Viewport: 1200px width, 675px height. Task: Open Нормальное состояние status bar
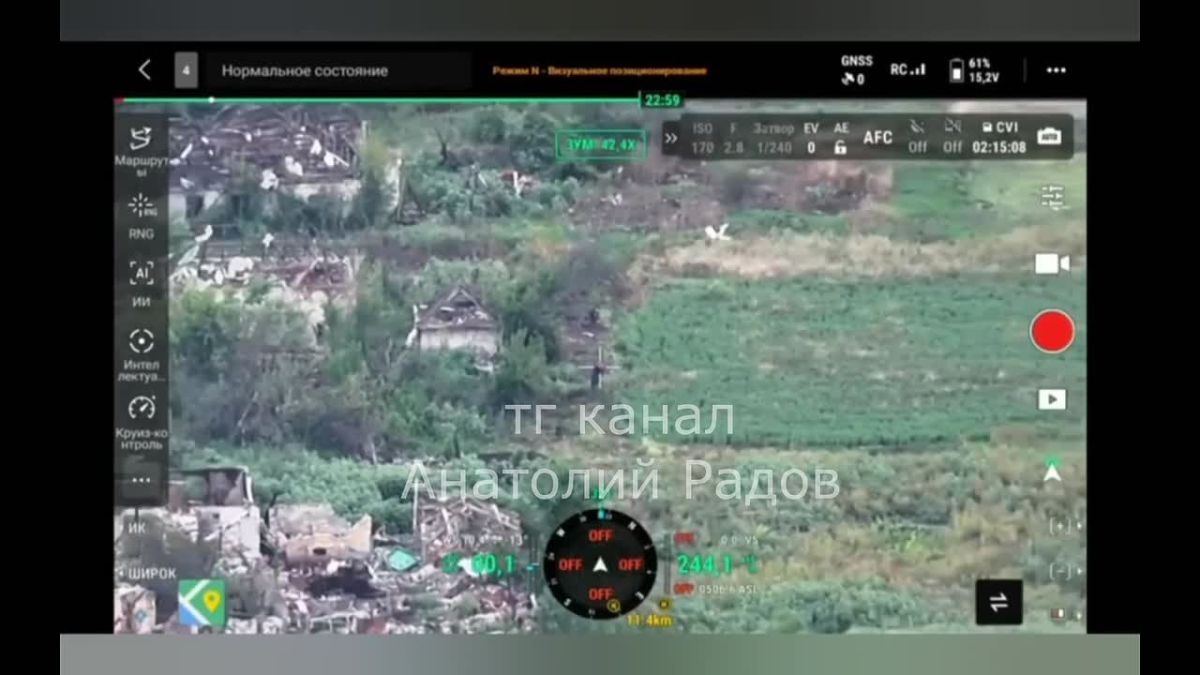338,71
